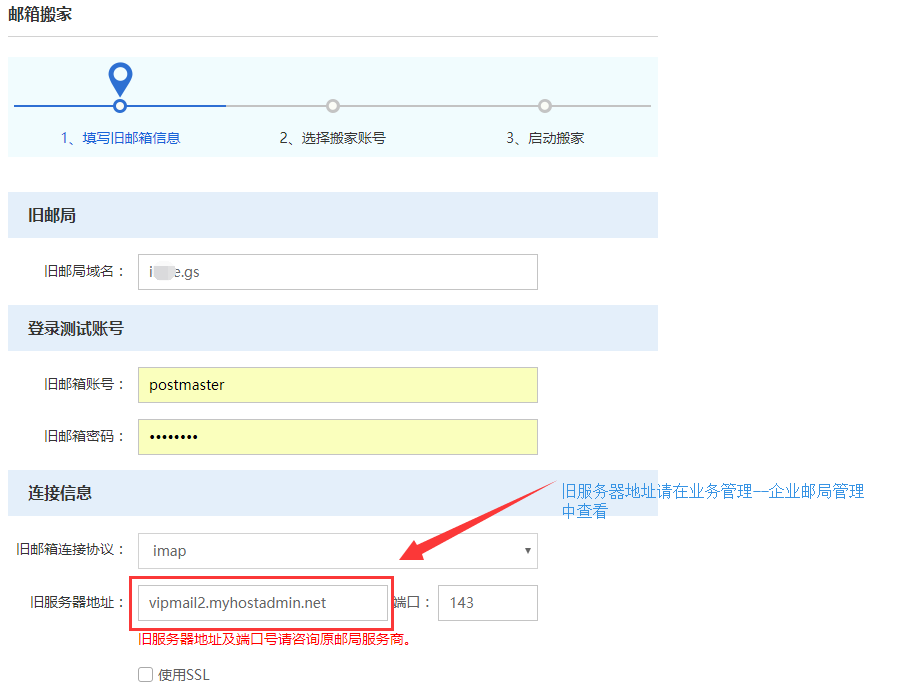Click into the 旧邮箱密码 password field
Screen dimensions: 916x696
(337, 437)
